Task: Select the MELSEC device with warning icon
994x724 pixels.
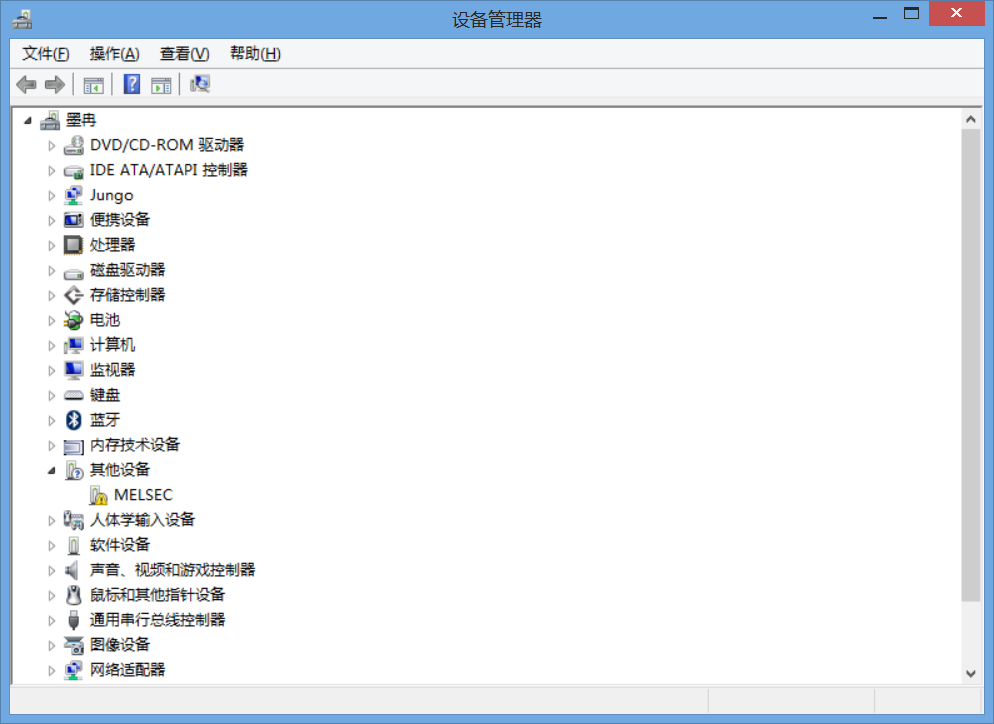Action: (143, 495)
